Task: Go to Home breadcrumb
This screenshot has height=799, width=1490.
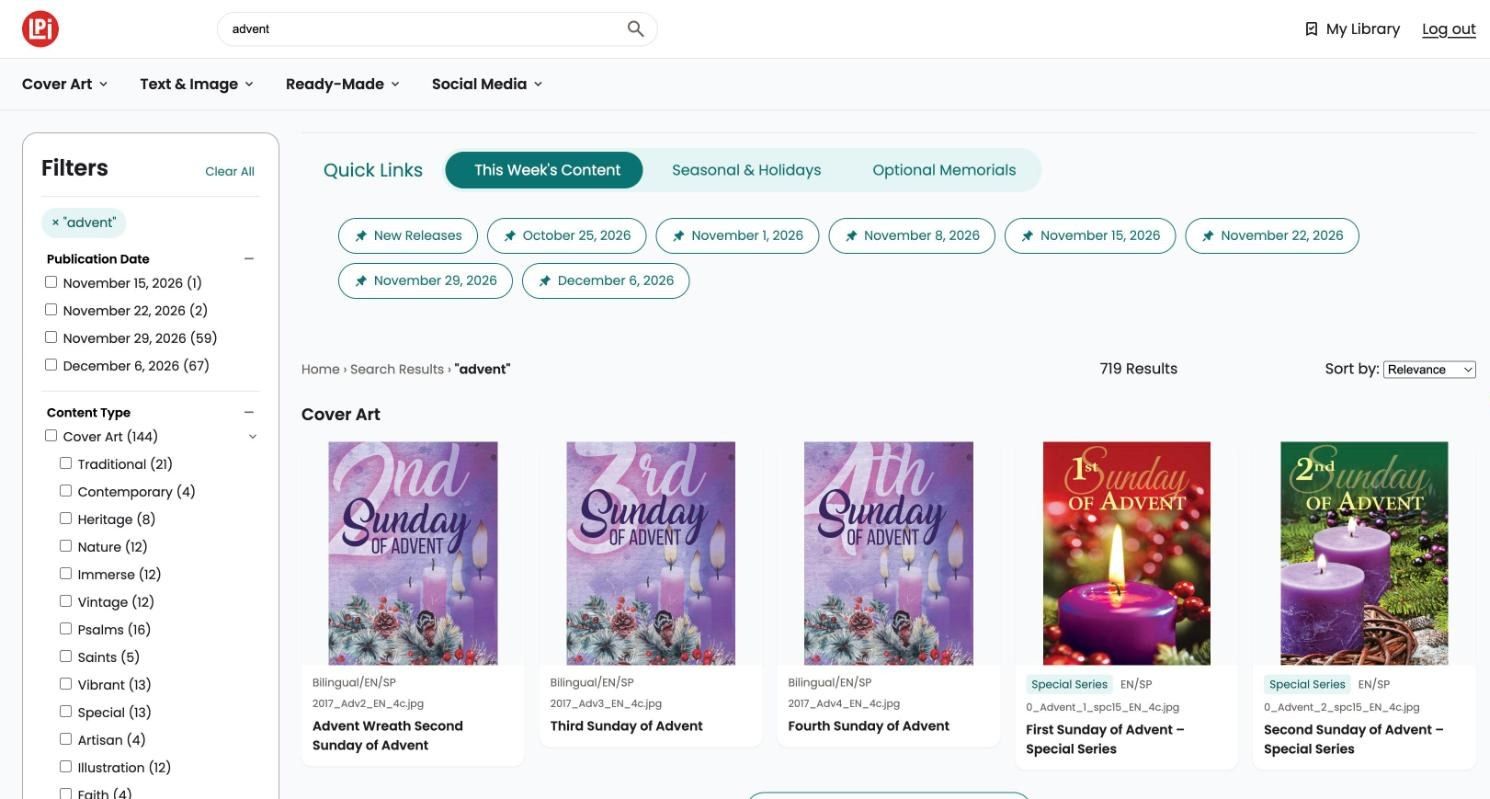Action: coord(320,369)
